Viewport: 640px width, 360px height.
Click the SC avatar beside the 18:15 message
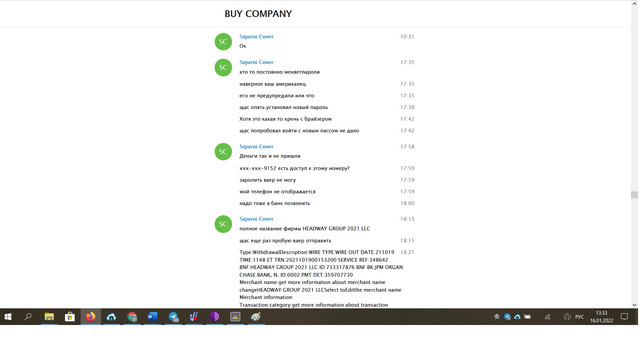223,224
